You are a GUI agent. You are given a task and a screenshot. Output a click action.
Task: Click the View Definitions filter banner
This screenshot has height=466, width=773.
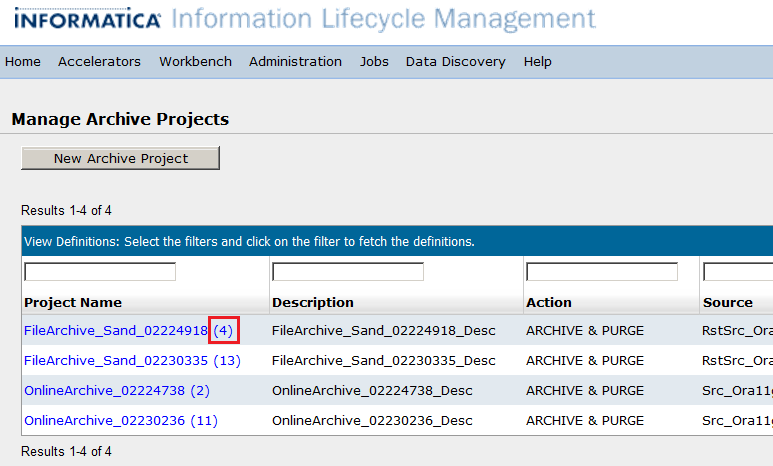(x=397, y=241)
